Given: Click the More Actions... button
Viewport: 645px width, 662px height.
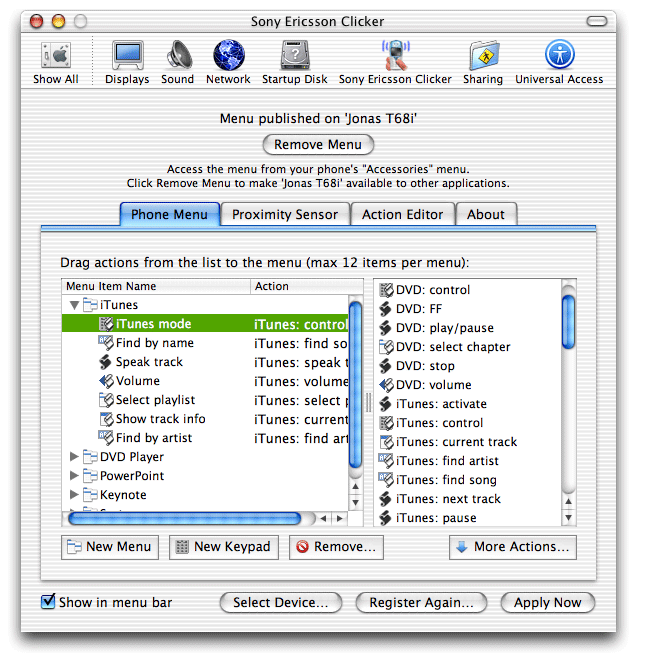Looking at the screenshot, I should 513,547.
